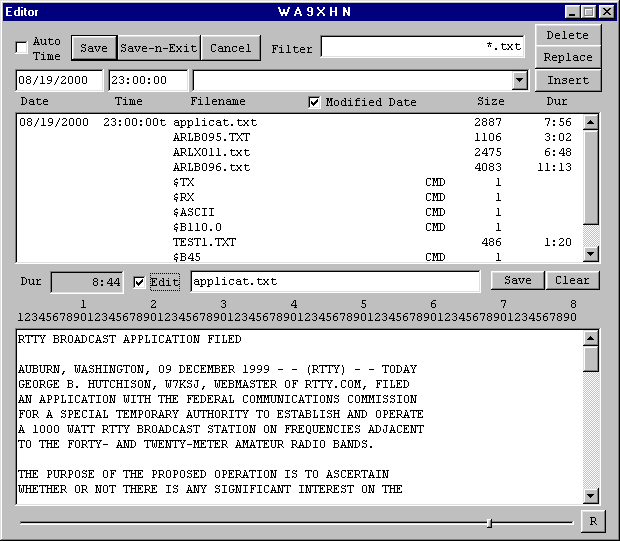Close the Editor window

click(607, 12)
